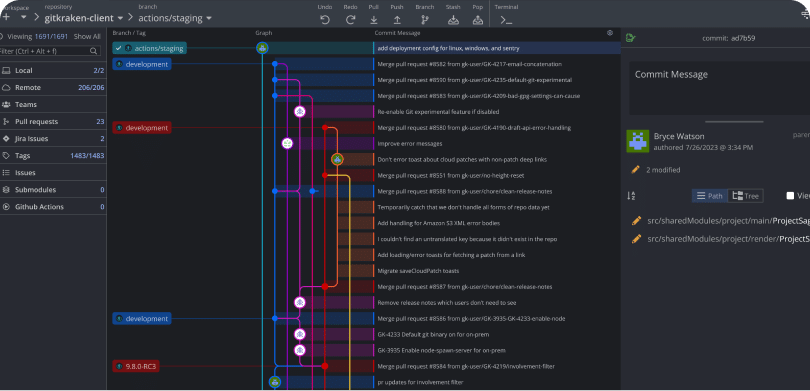Open the actions/staging branch dropdown
The image size is (810, 391).
pos(176,18)
